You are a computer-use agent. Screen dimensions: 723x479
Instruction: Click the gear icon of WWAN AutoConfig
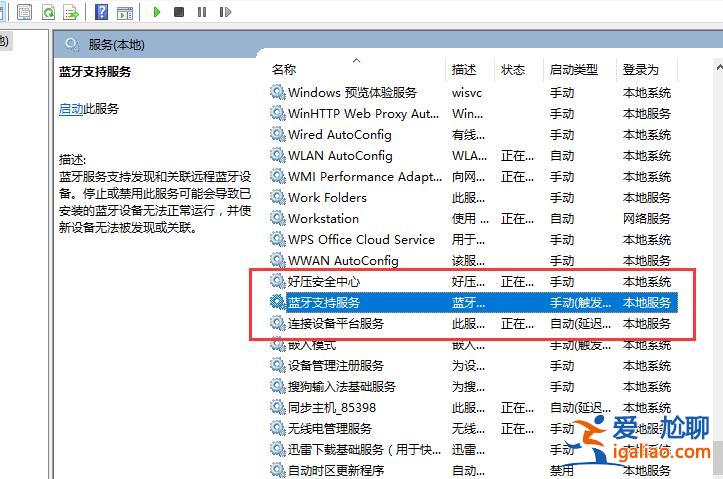point(278,260)
